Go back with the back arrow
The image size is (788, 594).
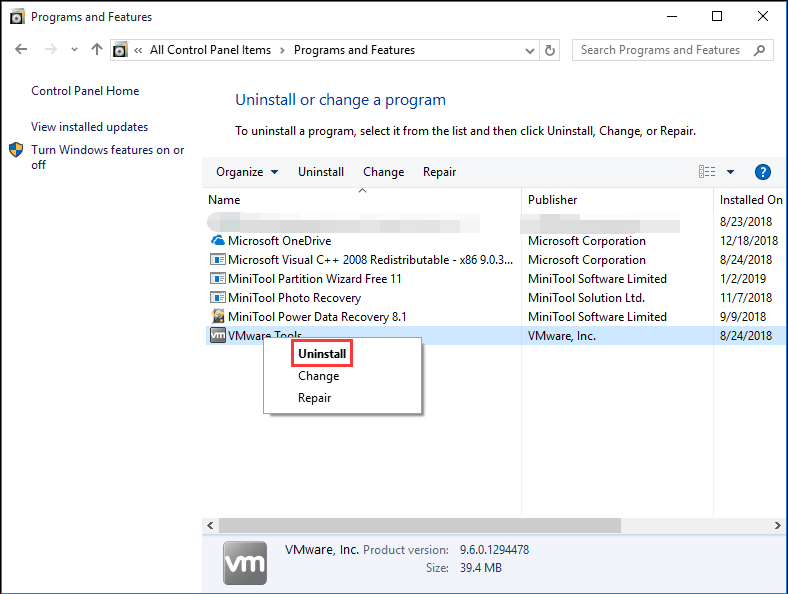tap(21, 49)
